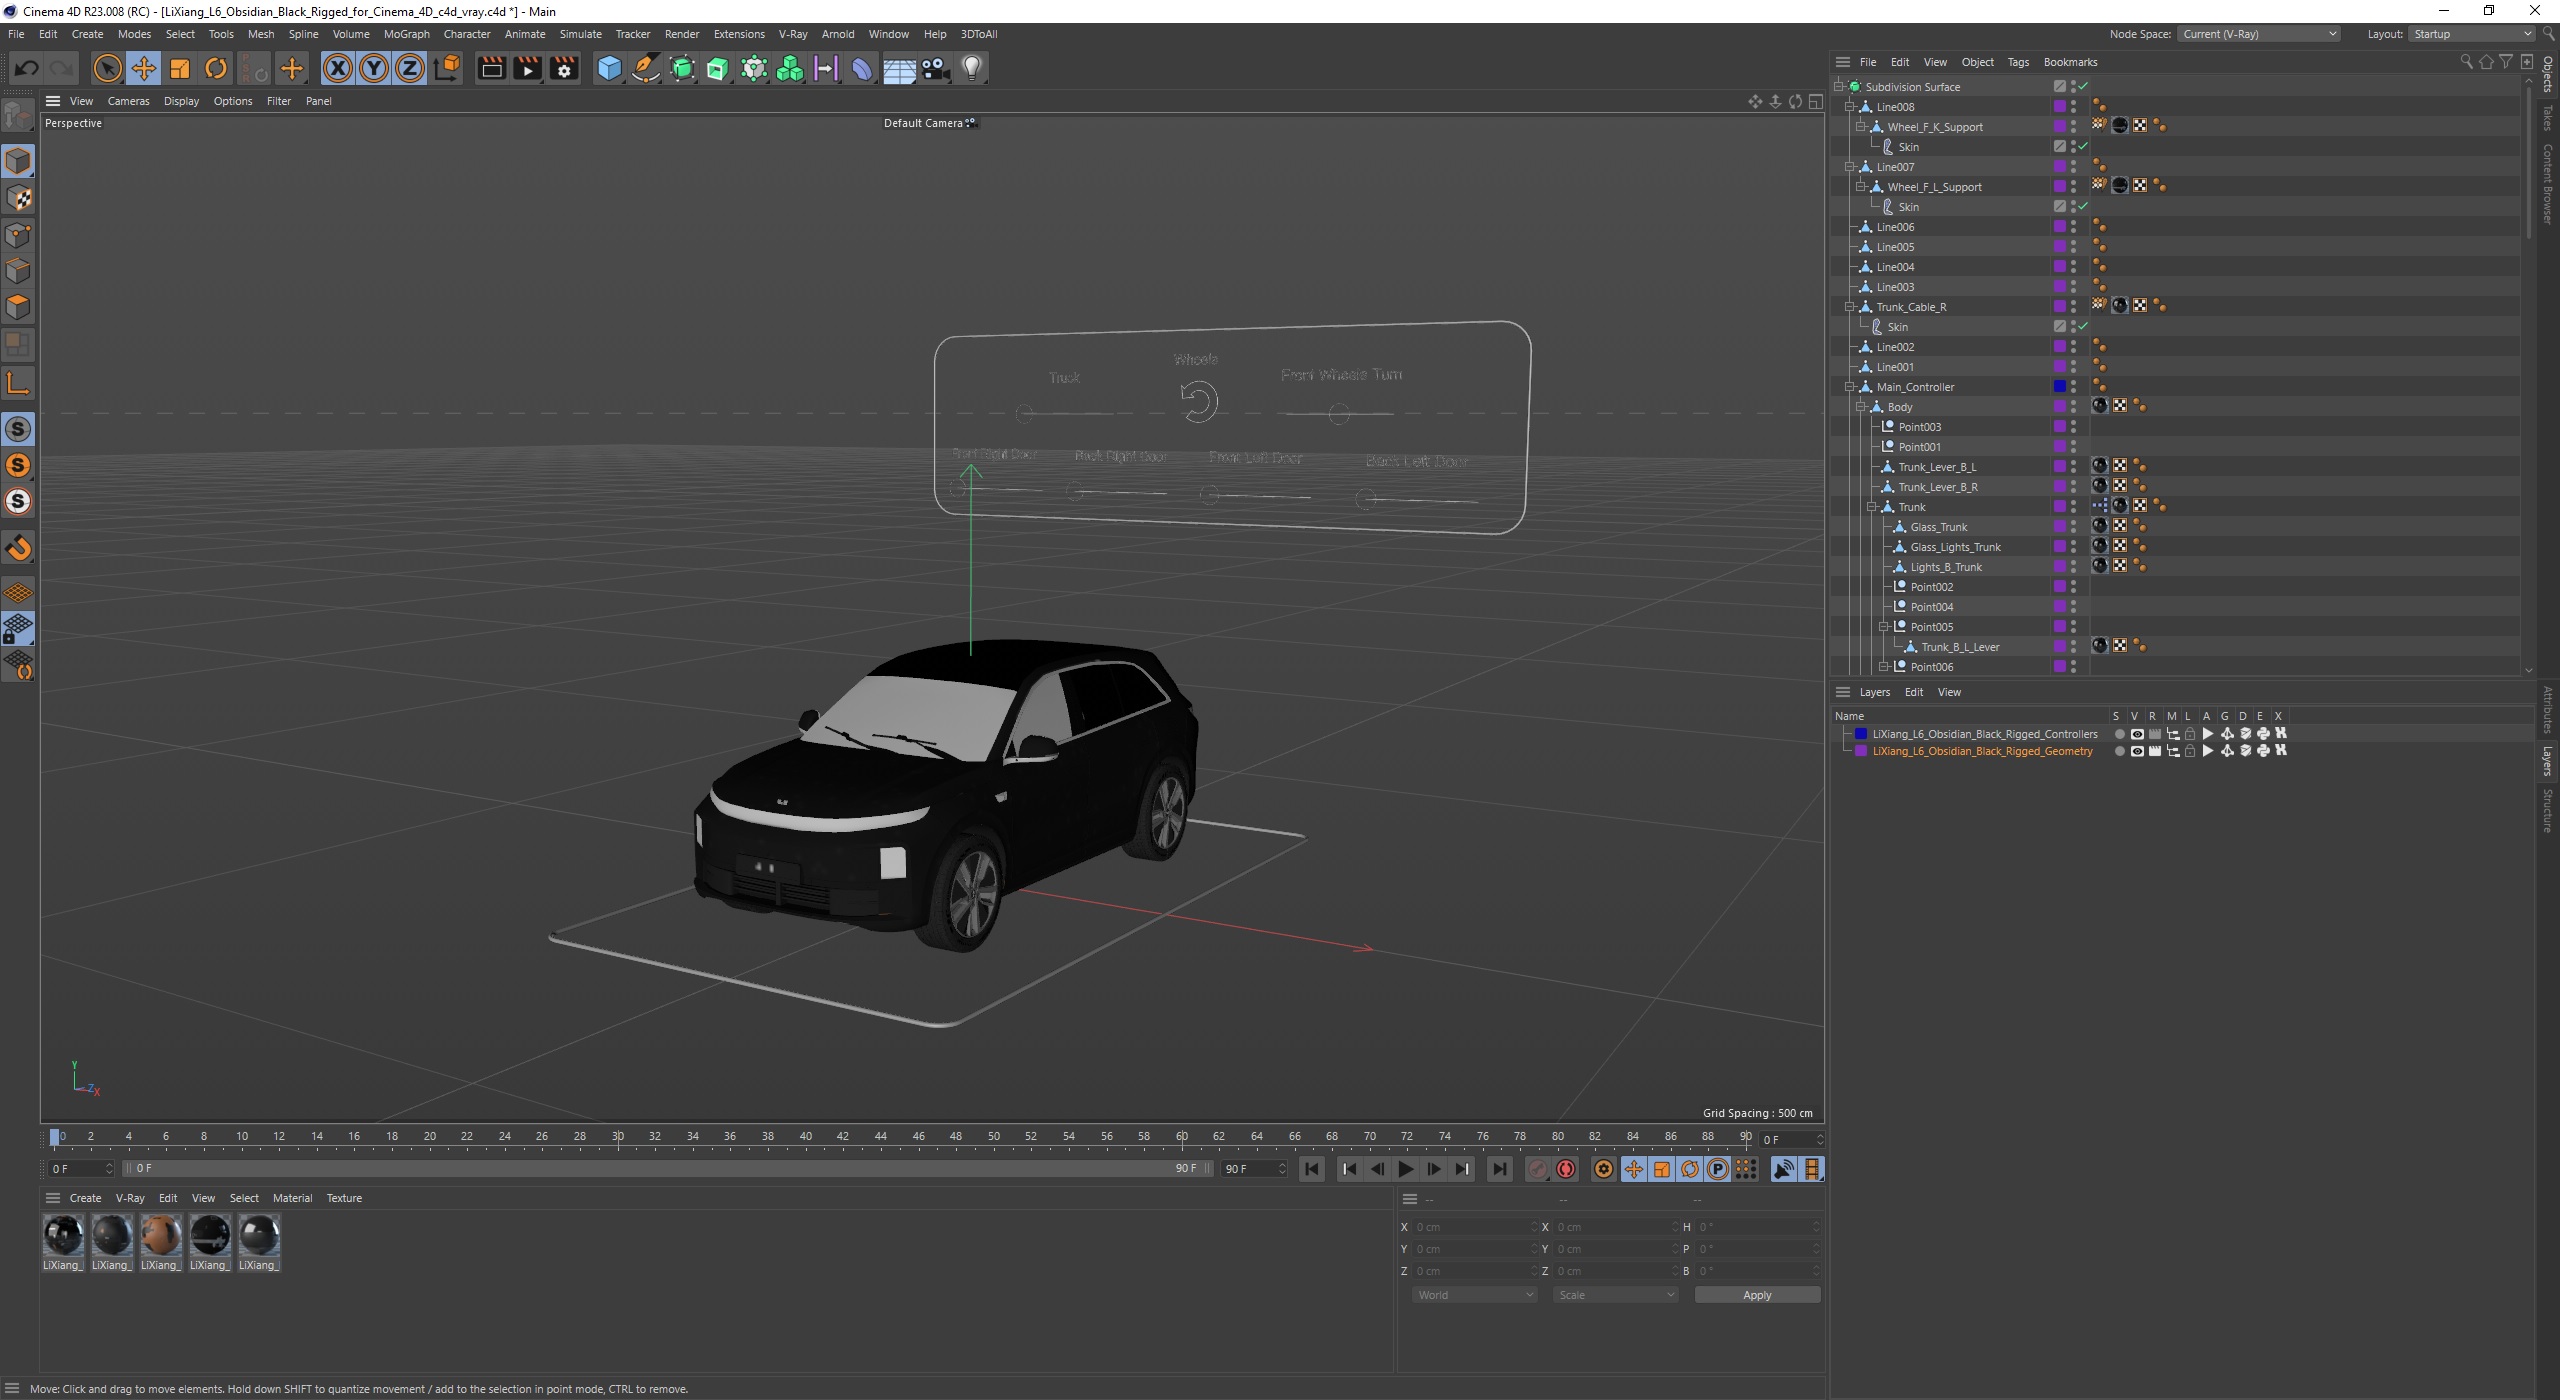The height and width of the screenshot is (1400, 2560).
Task: Click Main_Controller blue layer swatch
Action: tap(2060, 387)
